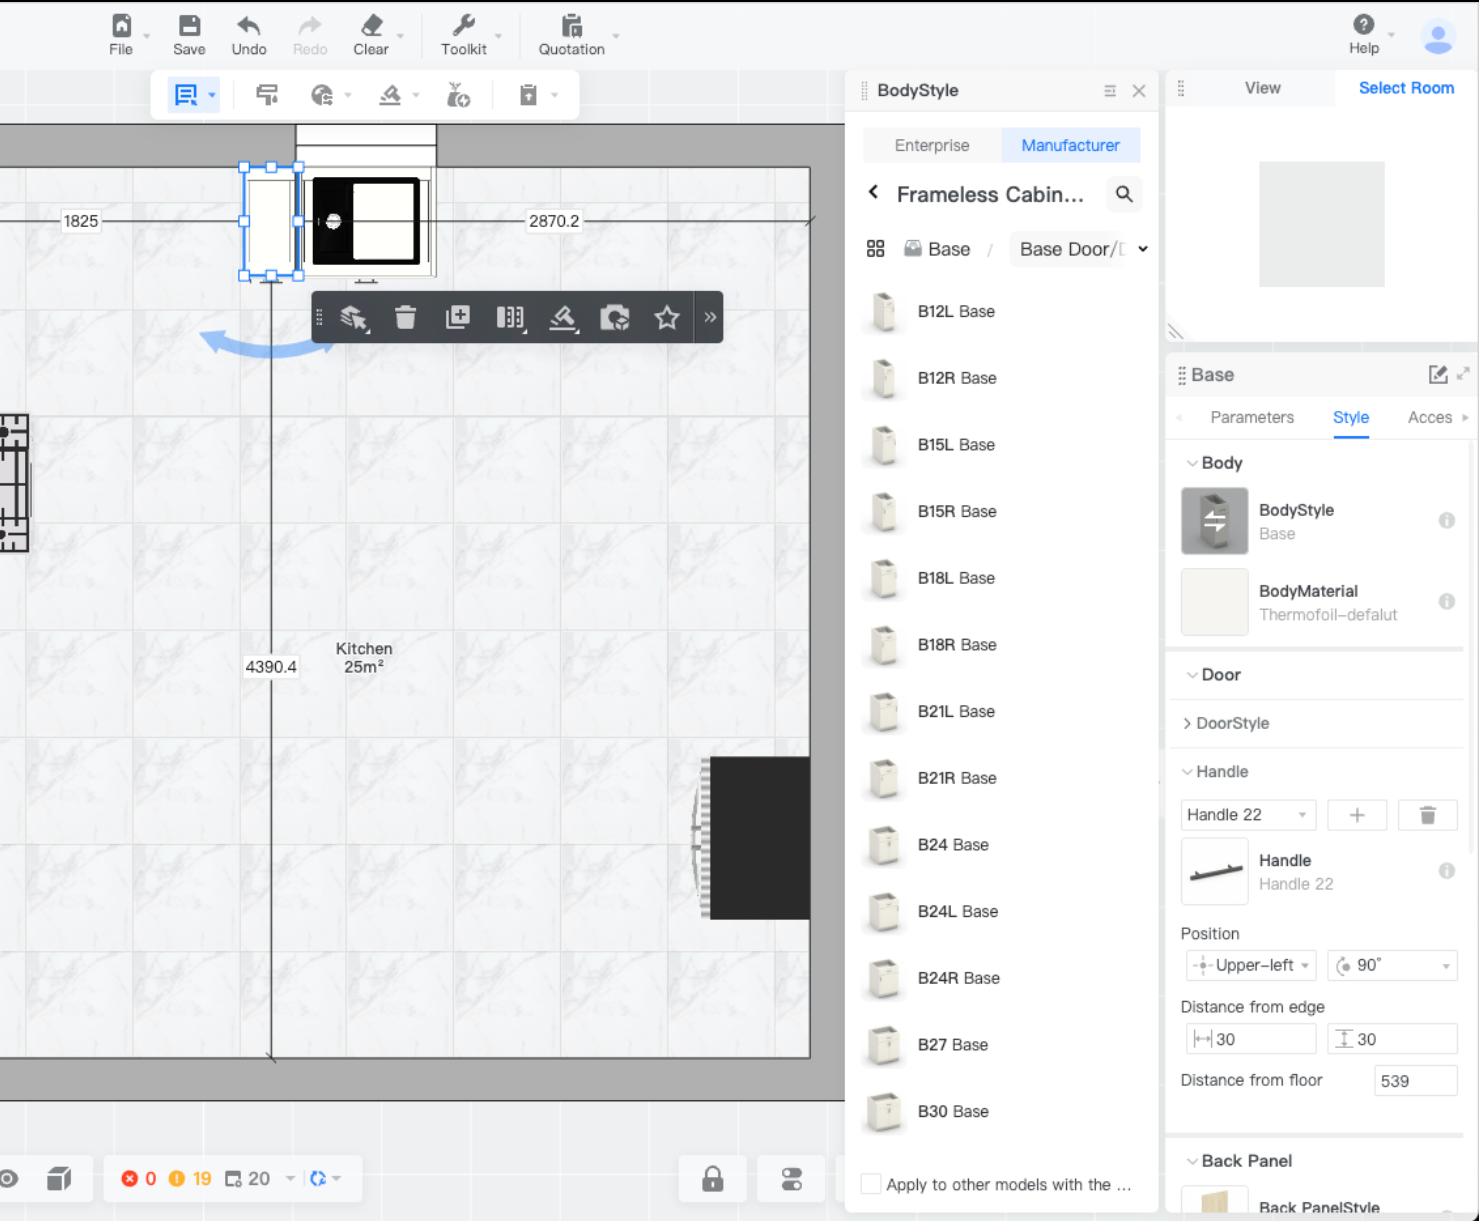1479x1221 pixels.
Task: Select the B24 Base cabinet item
Action: (952, 845)
